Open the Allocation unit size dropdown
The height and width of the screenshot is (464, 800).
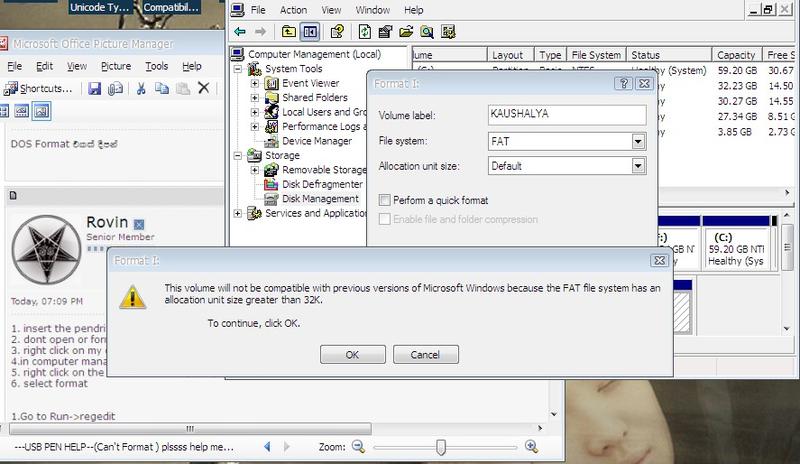(638, 165)
